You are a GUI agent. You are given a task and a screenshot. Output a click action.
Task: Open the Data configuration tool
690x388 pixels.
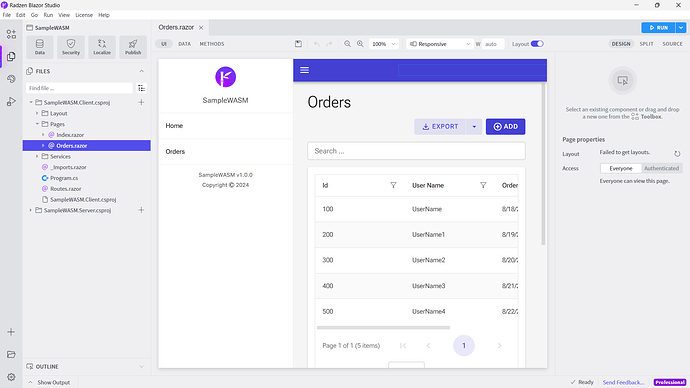pyautogui.click(x=40, y=47)
